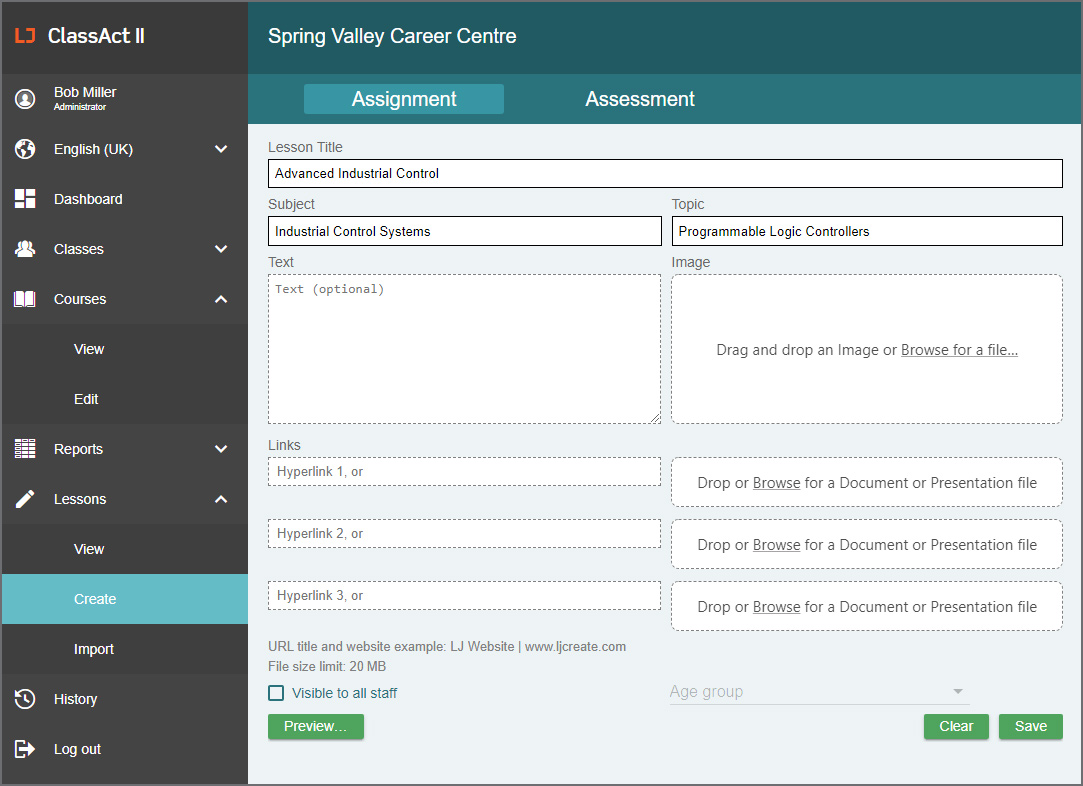This screenshot has height=786, width=1083.
Task: Select the Assignment tab
Action: pyautogui.click(x=403, y=98)
